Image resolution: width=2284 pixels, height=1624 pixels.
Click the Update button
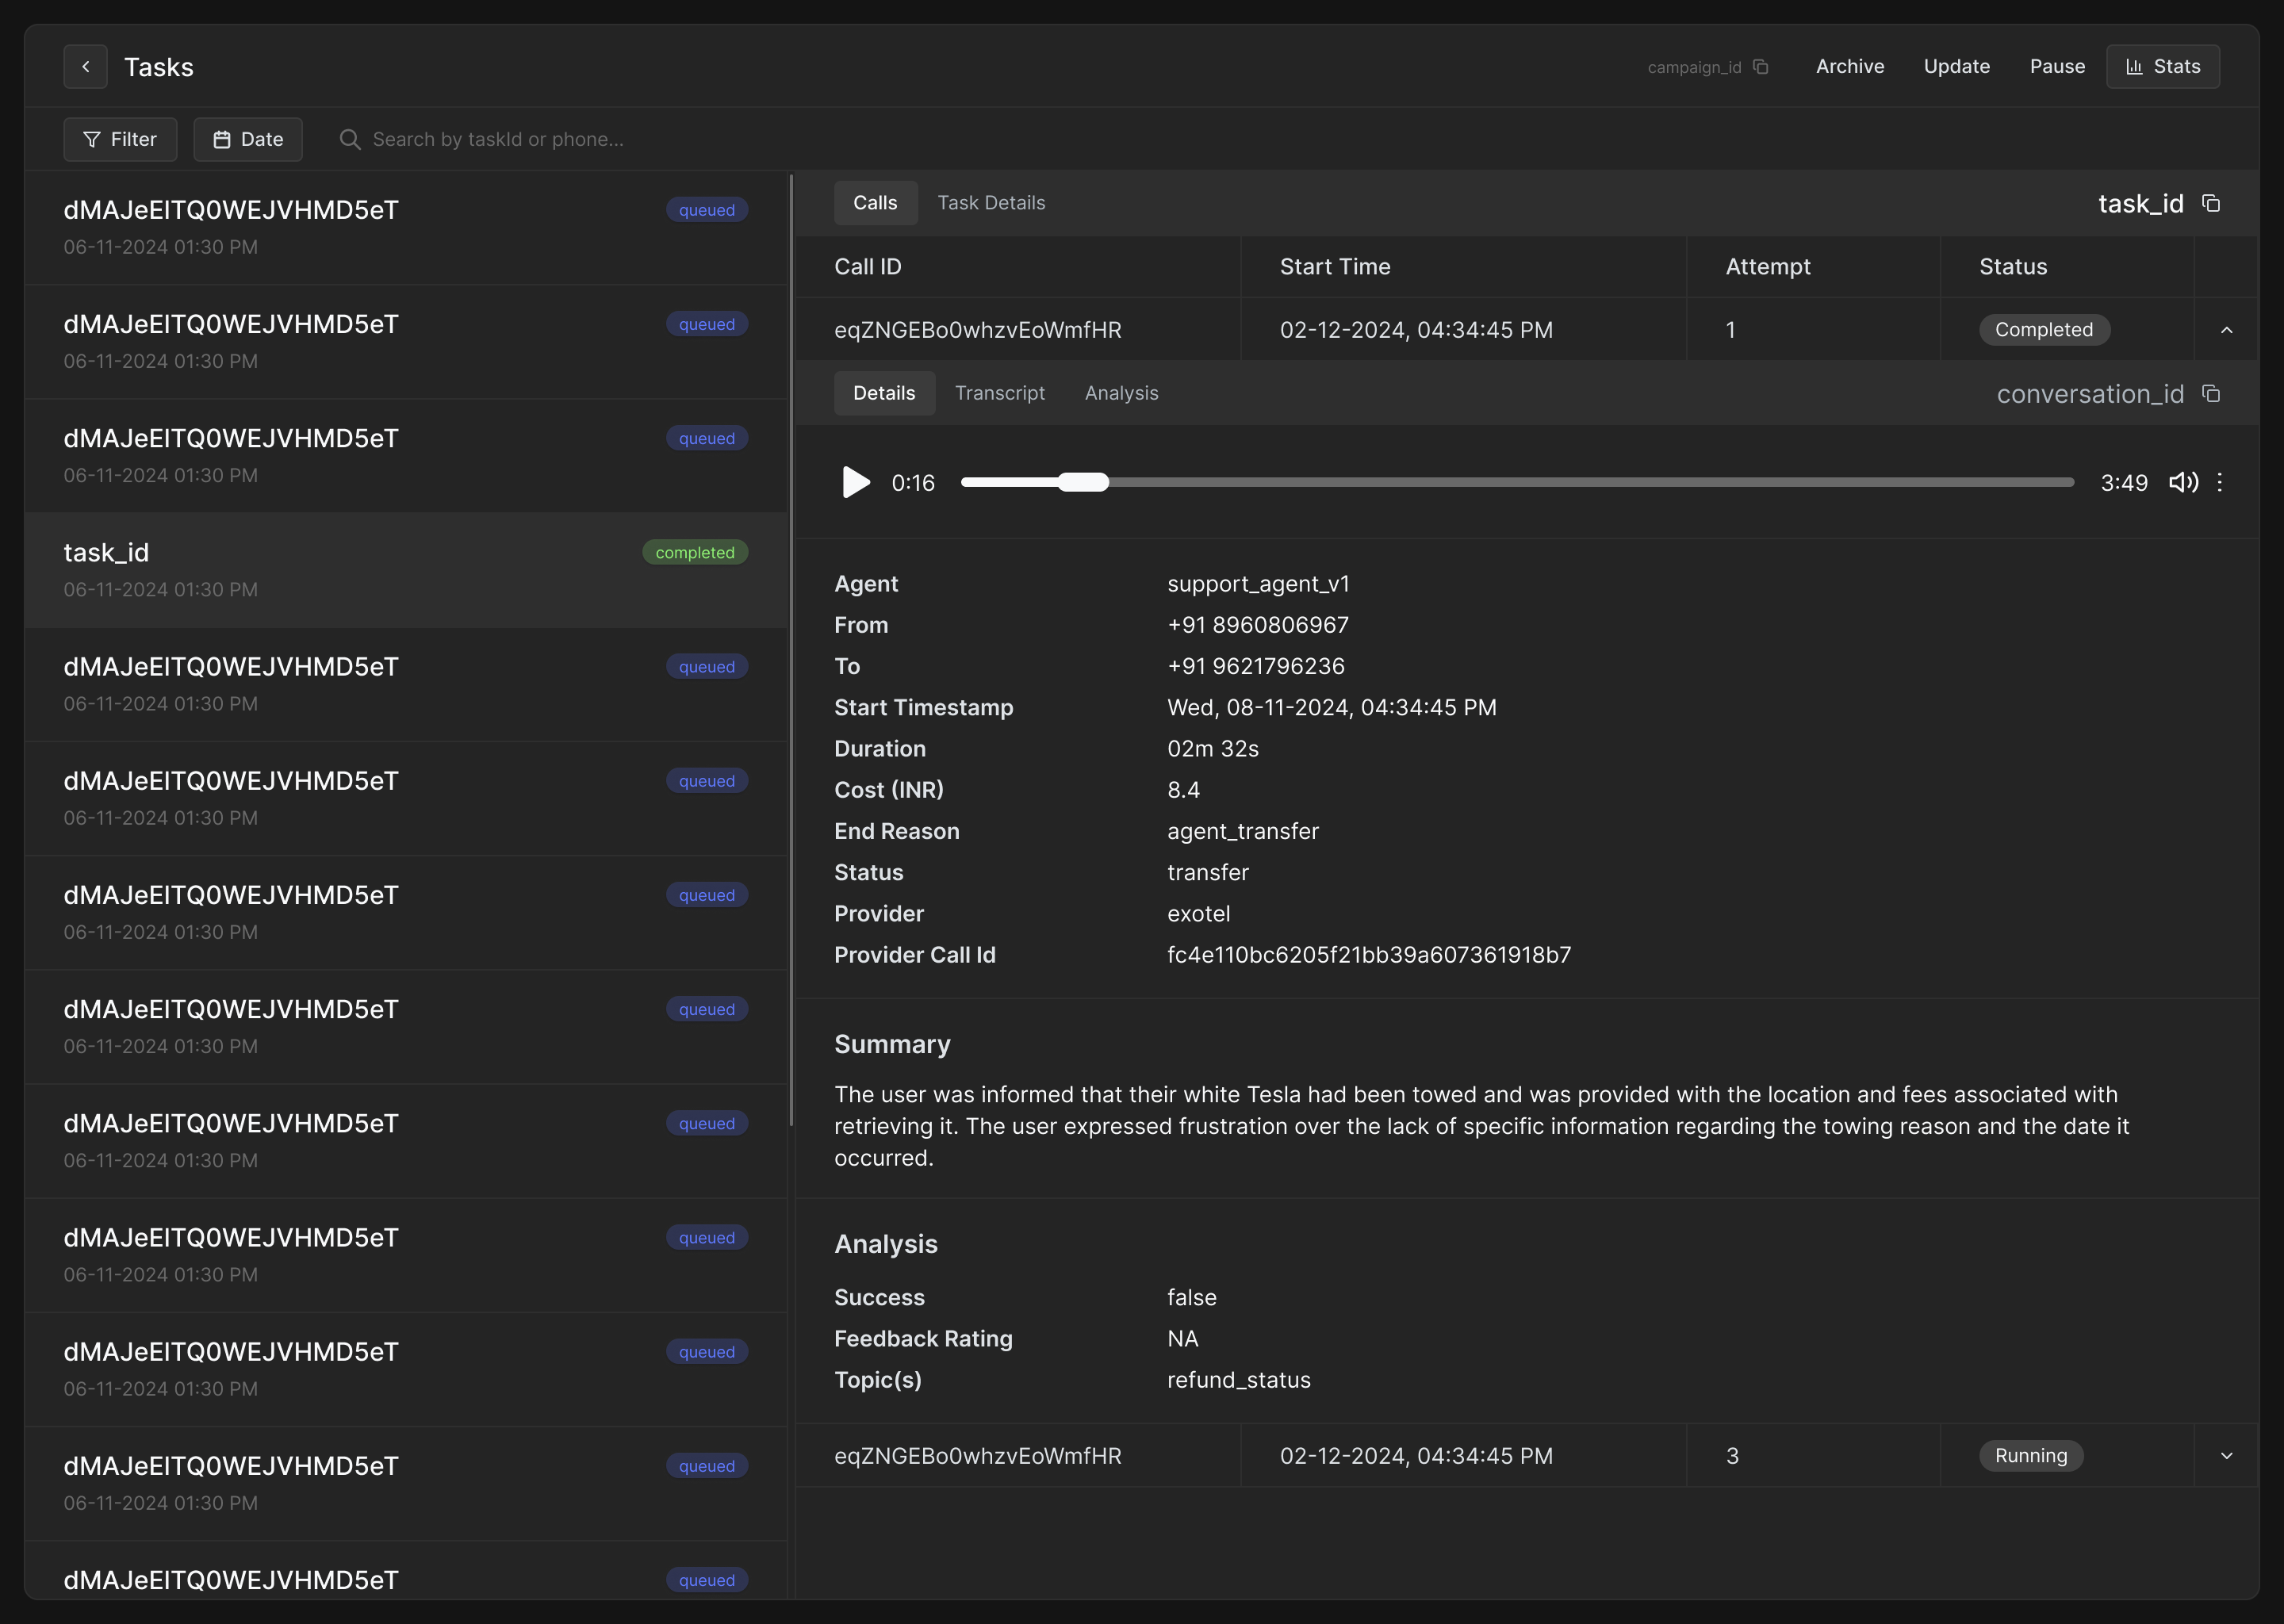[1956, 67]
